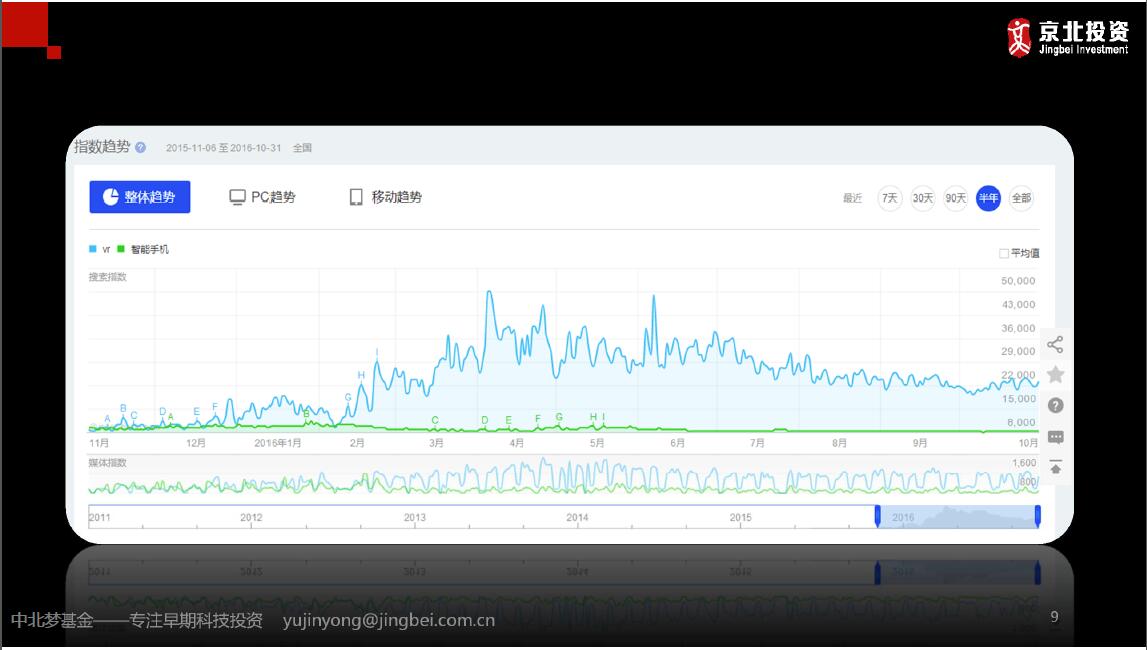Click the help icon beside 指数趋势 title
This screenshot has width=1147, height=650.
point(140,148)
